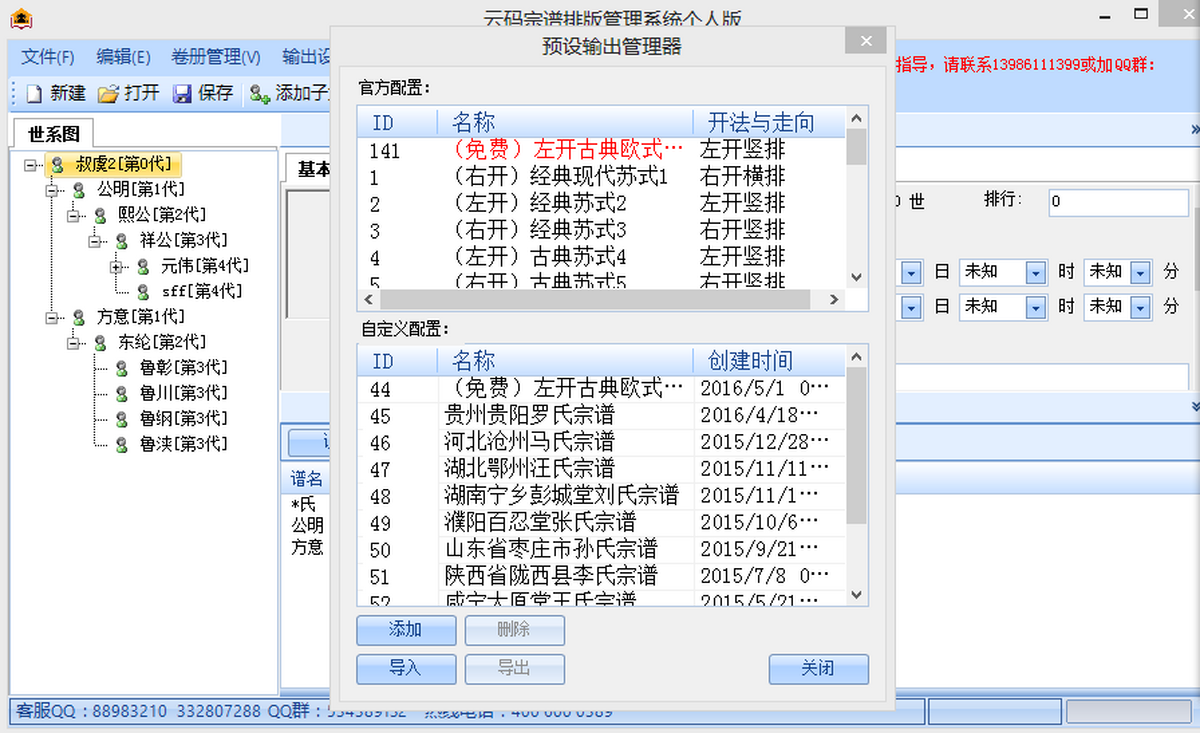This screenshot has height=733, width=1200.
Task: Select official row （右开）经典苏式3
Action: pyautogui.click(x=601, y=231)
